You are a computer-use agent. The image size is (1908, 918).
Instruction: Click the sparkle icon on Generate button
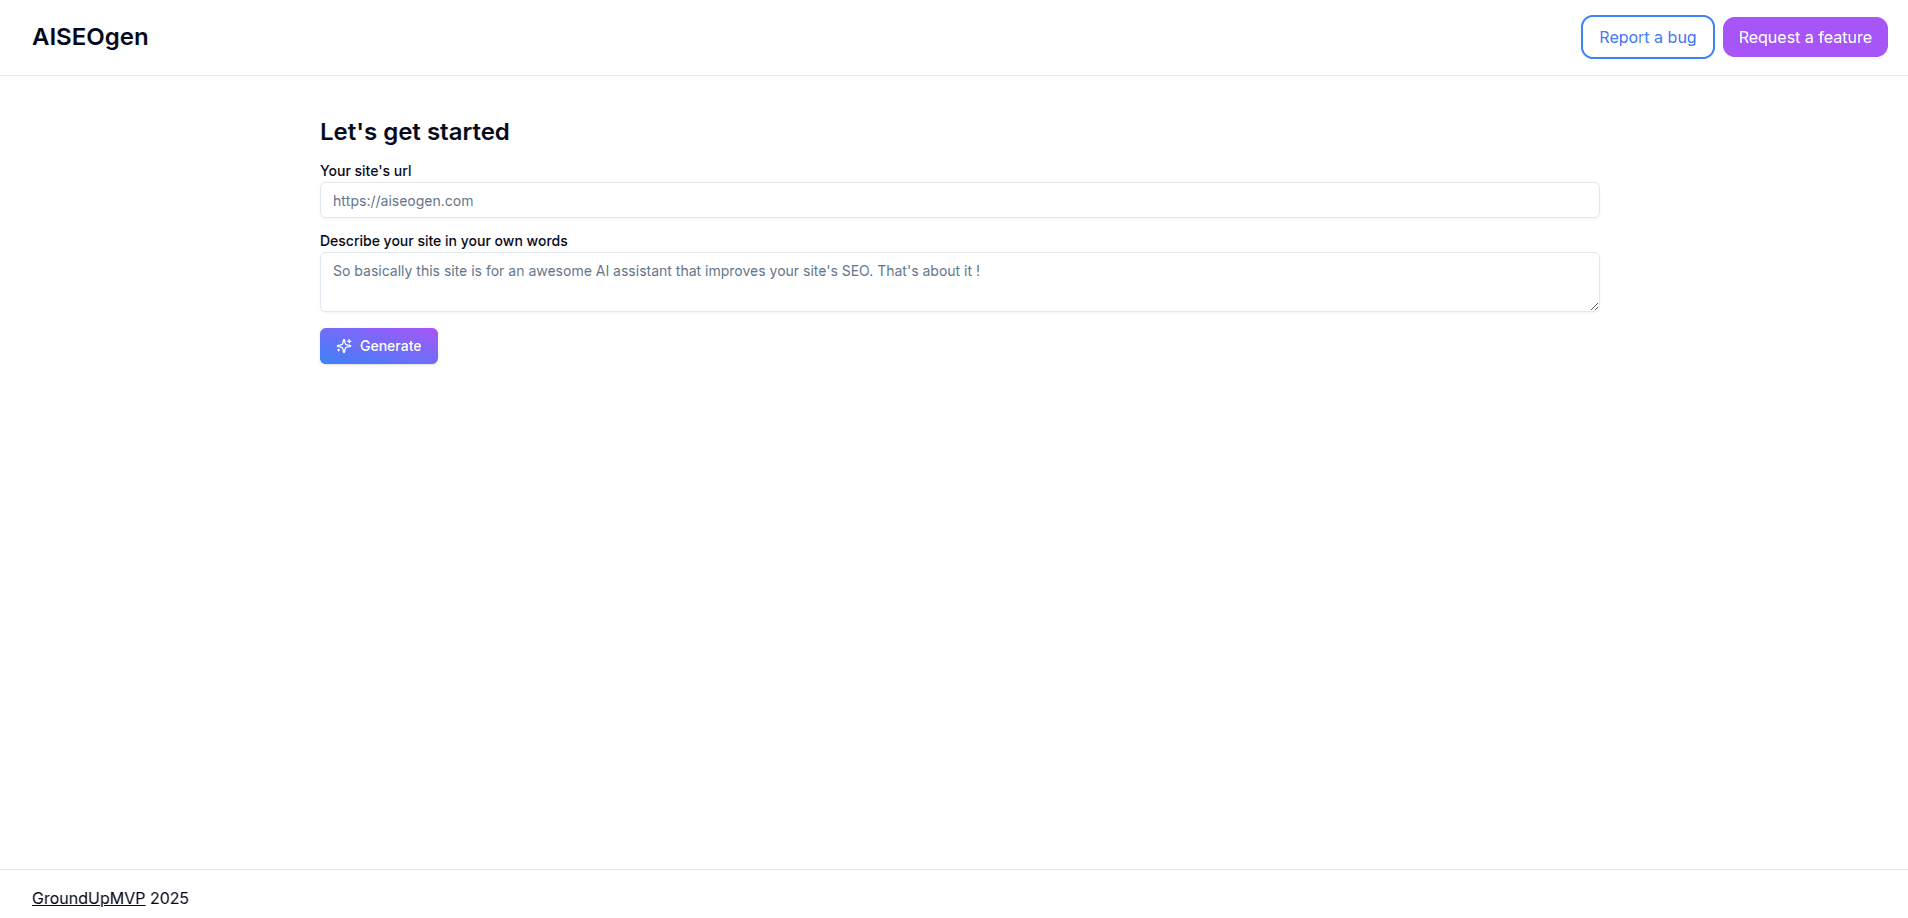(x=344, y=346)
